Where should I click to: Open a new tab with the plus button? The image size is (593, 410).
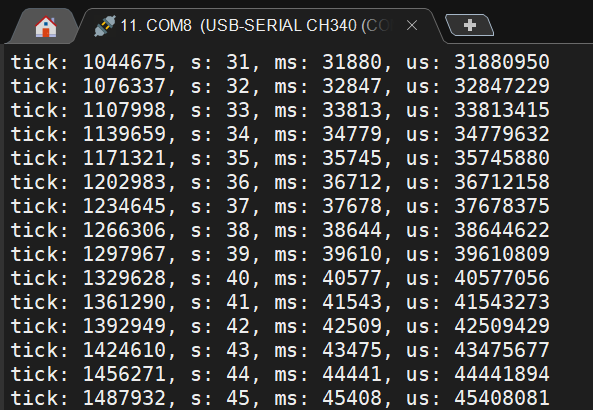(470, 25)
